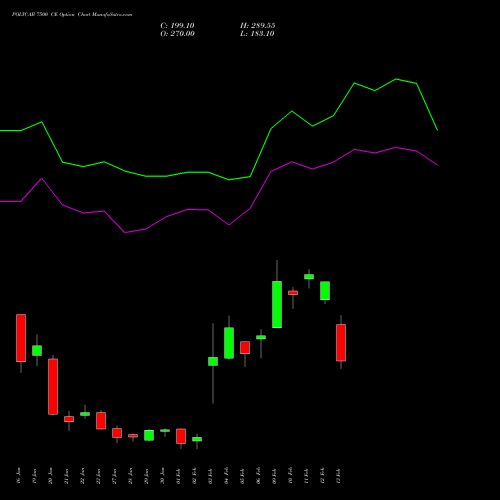Click the small green candle above 11 Feb
Viewport: 500px width, 500px height.
point(309,277)
